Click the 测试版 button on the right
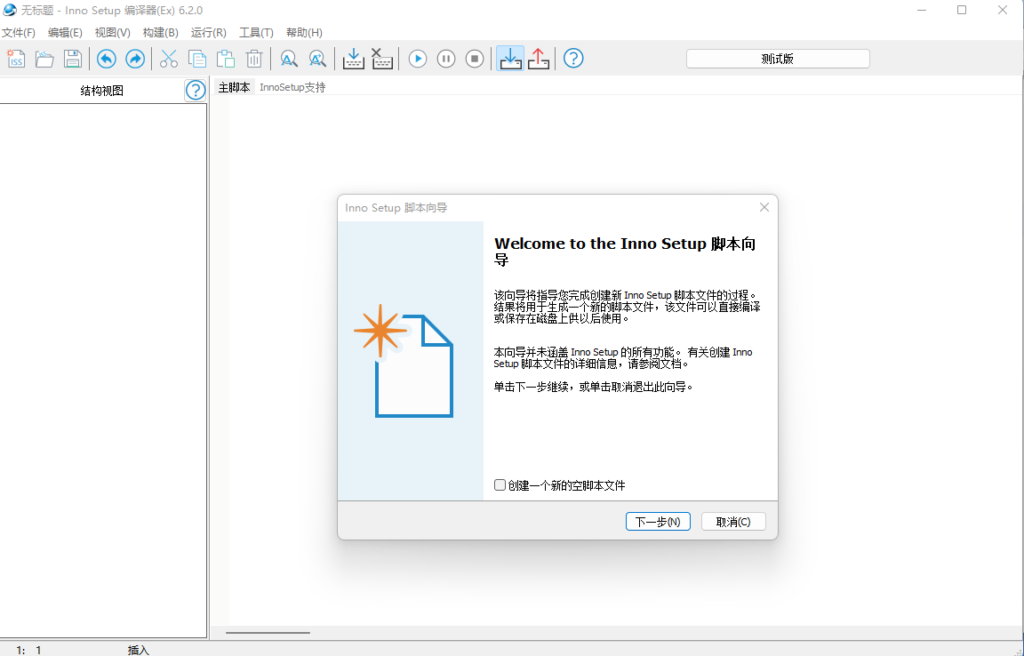This screenshot has height=656, width=1024. pyautogui.click(x=776, y=58)
